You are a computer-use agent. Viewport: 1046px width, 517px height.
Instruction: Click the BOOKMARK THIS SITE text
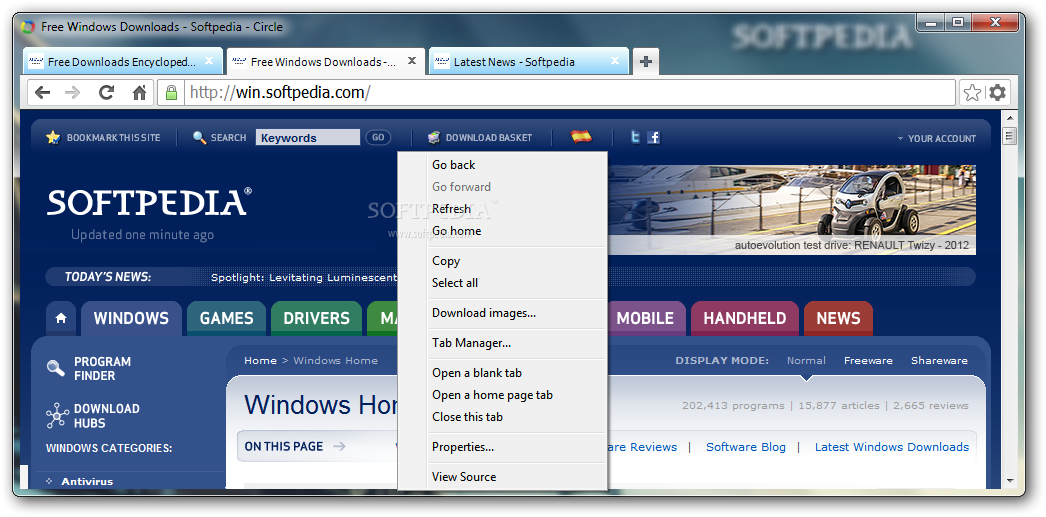[x=113, y=138]
